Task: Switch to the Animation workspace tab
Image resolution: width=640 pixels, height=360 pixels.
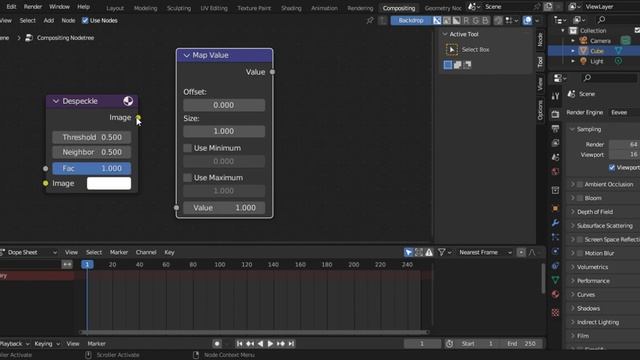Action: click(324, 8)
